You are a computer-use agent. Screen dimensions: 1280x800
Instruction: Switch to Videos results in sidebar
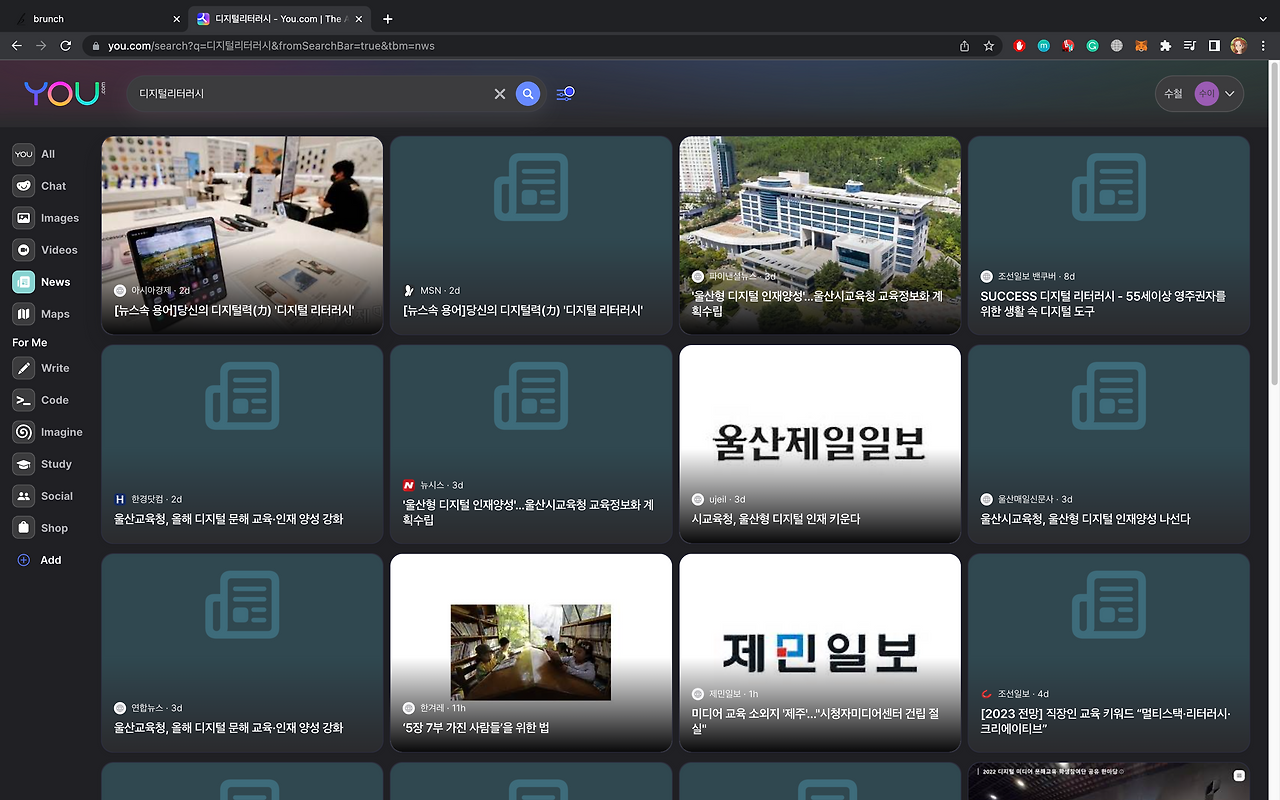pyautogui.click(x=45, y=250)
